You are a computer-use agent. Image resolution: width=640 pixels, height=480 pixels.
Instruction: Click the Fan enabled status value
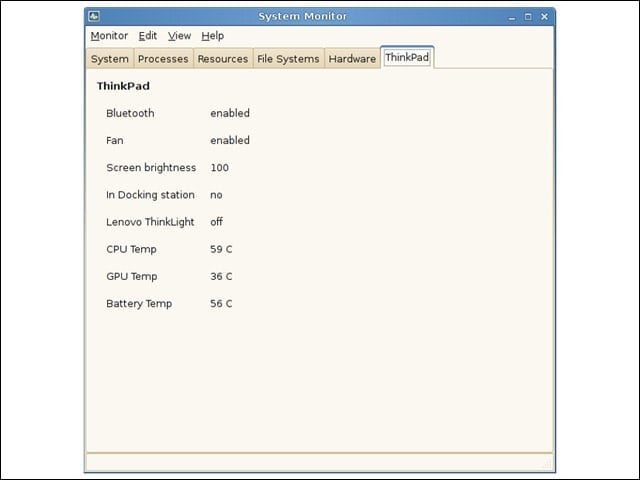pos(230,140)
